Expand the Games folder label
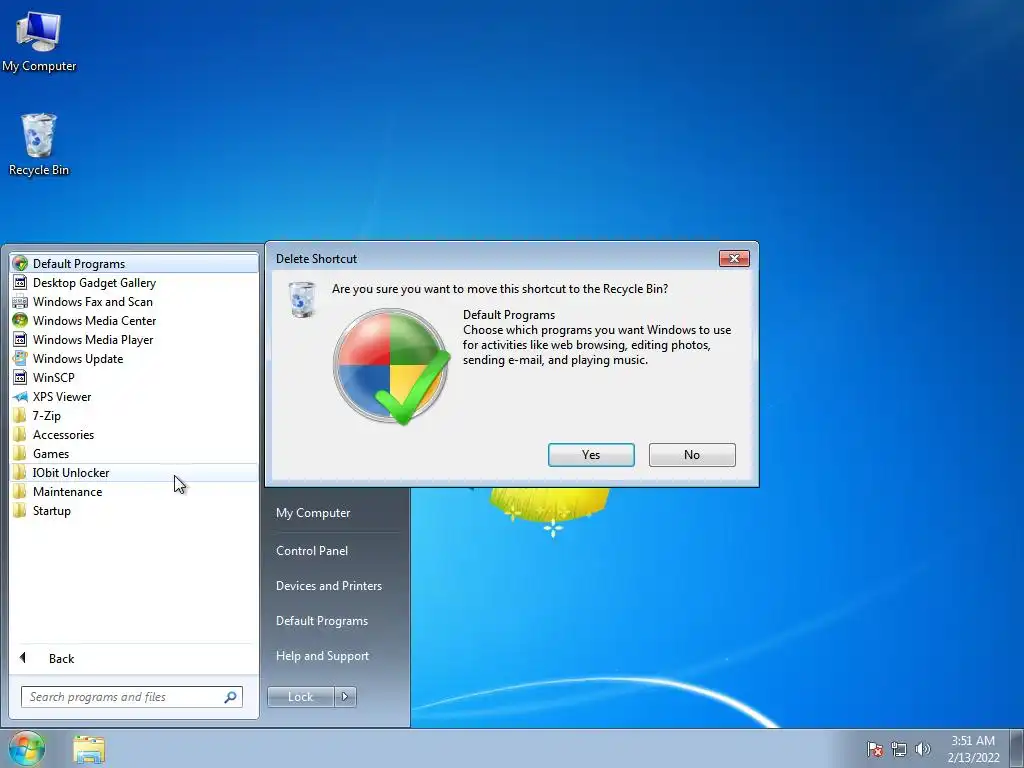1024x768 pixels. [51, 453]
